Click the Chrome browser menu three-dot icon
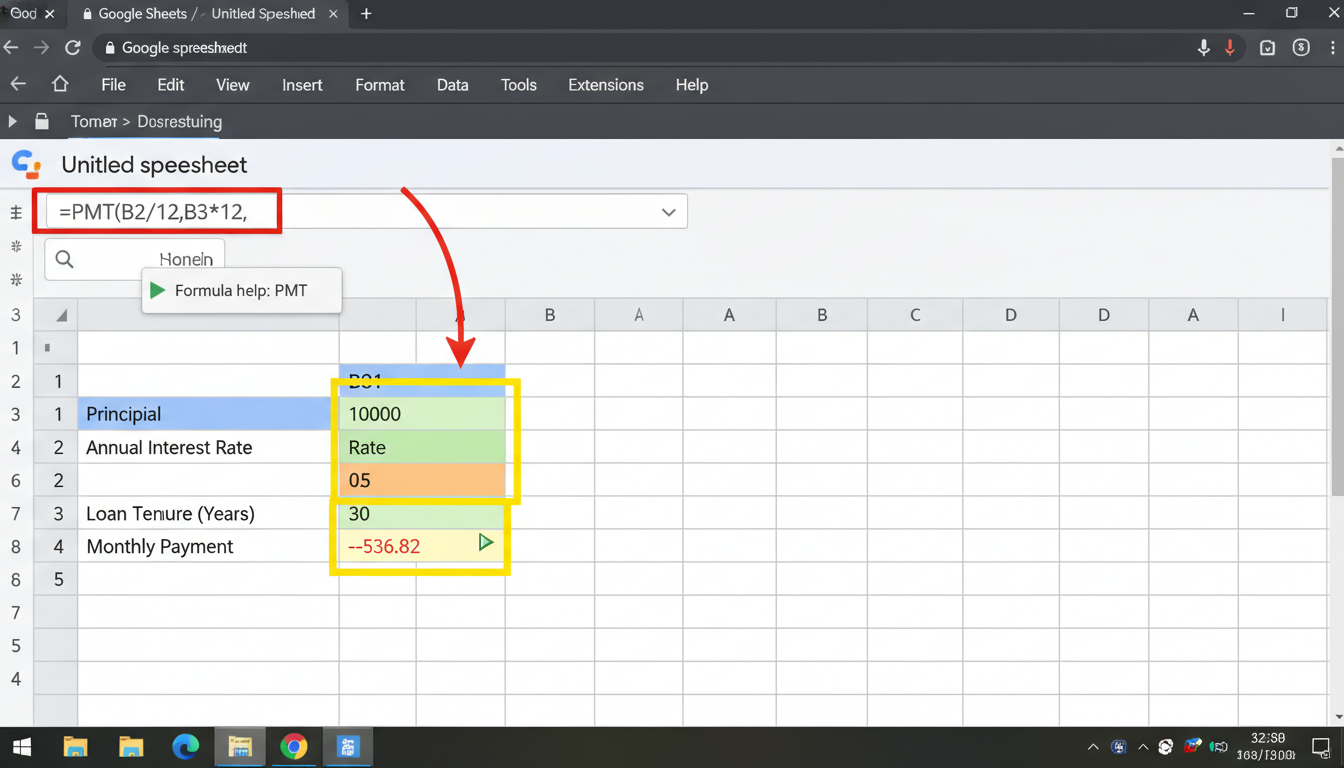Viewport: 1344px width, 768px height. point(1332,47)
